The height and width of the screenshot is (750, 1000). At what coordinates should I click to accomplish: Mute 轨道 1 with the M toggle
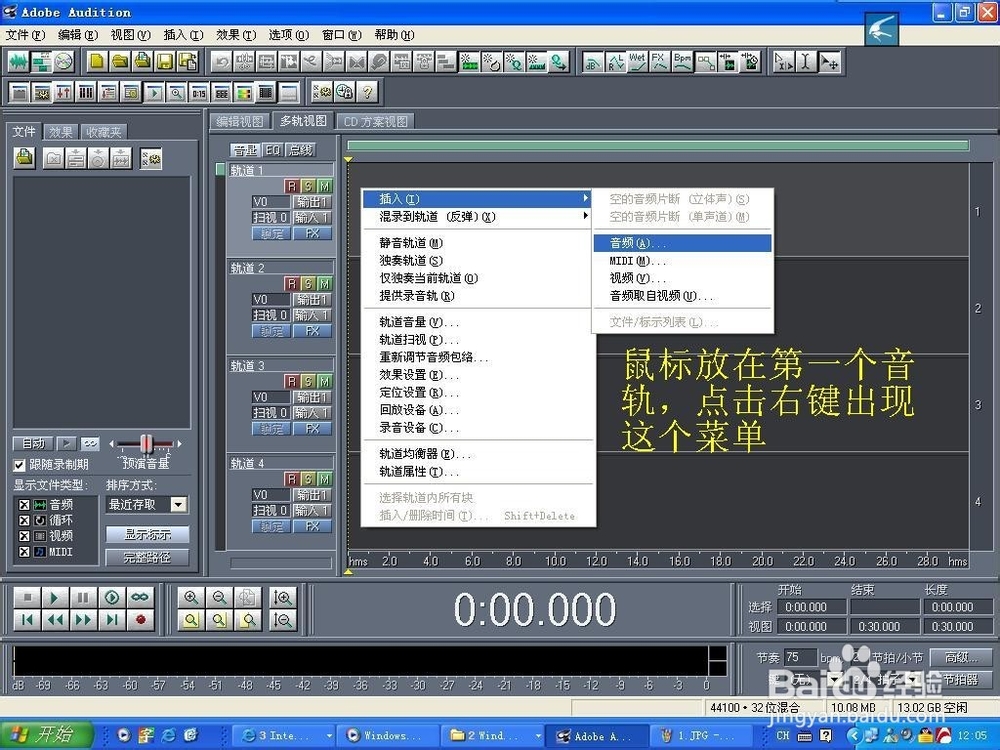pyautogui.click(x=324, y=187)
